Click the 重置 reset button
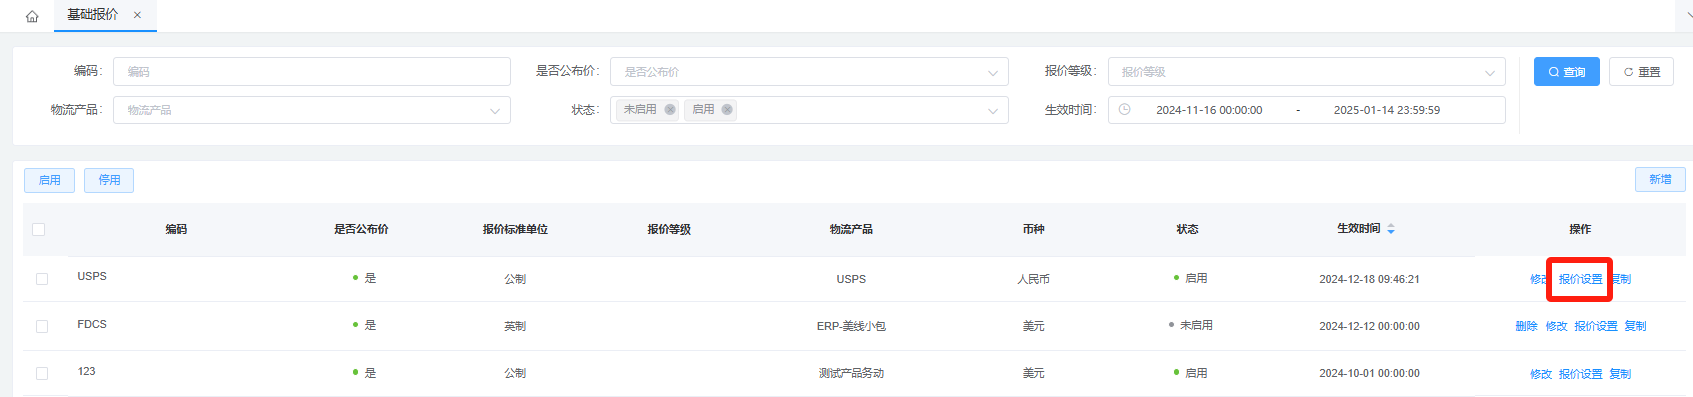Viewport: 1693px width, 397px height. [1641, 72]
